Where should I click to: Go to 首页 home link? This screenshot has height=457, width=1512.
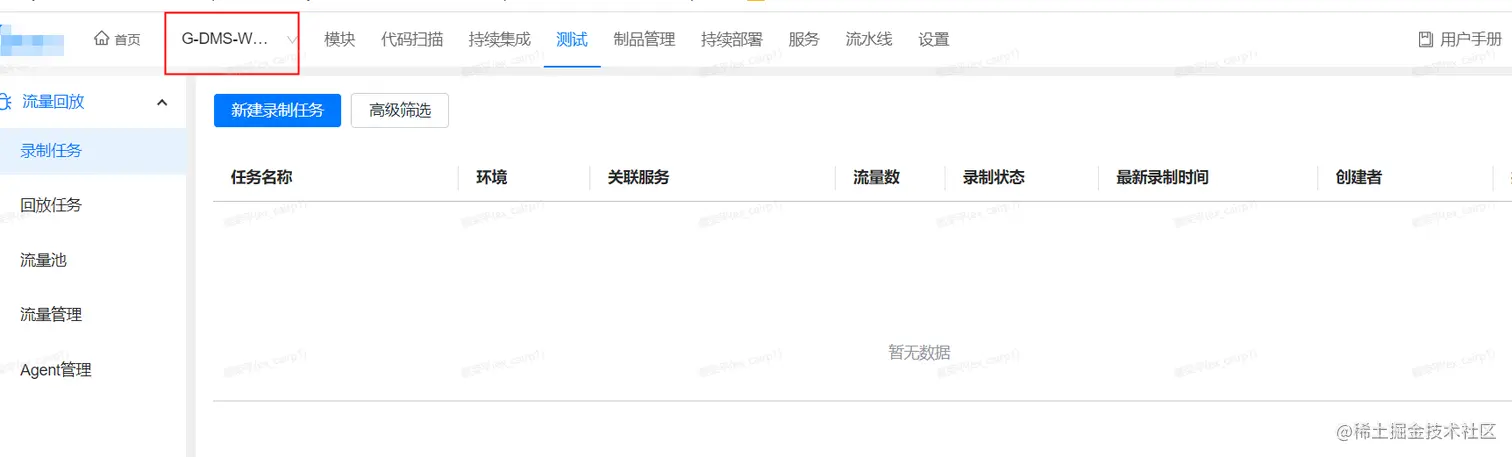(117, 40)
